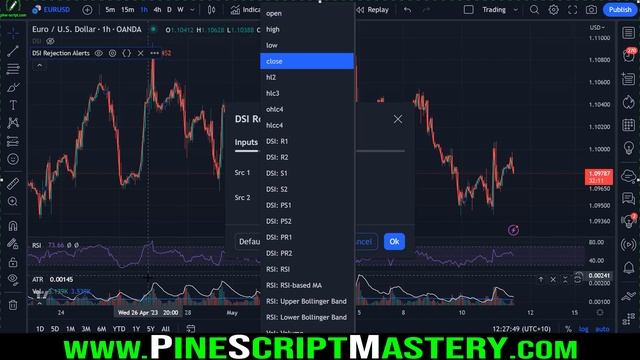
Task: Select the trend line drawing tool
Action: click(x=13, y=51)
